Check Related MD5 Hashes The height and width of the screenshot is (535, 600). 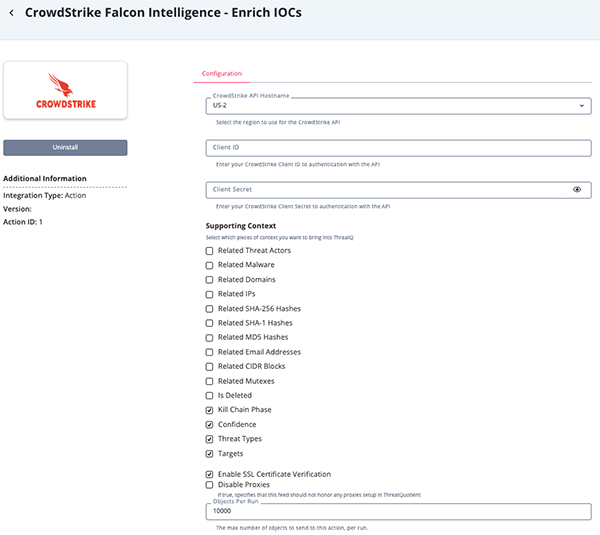[209, 338]
